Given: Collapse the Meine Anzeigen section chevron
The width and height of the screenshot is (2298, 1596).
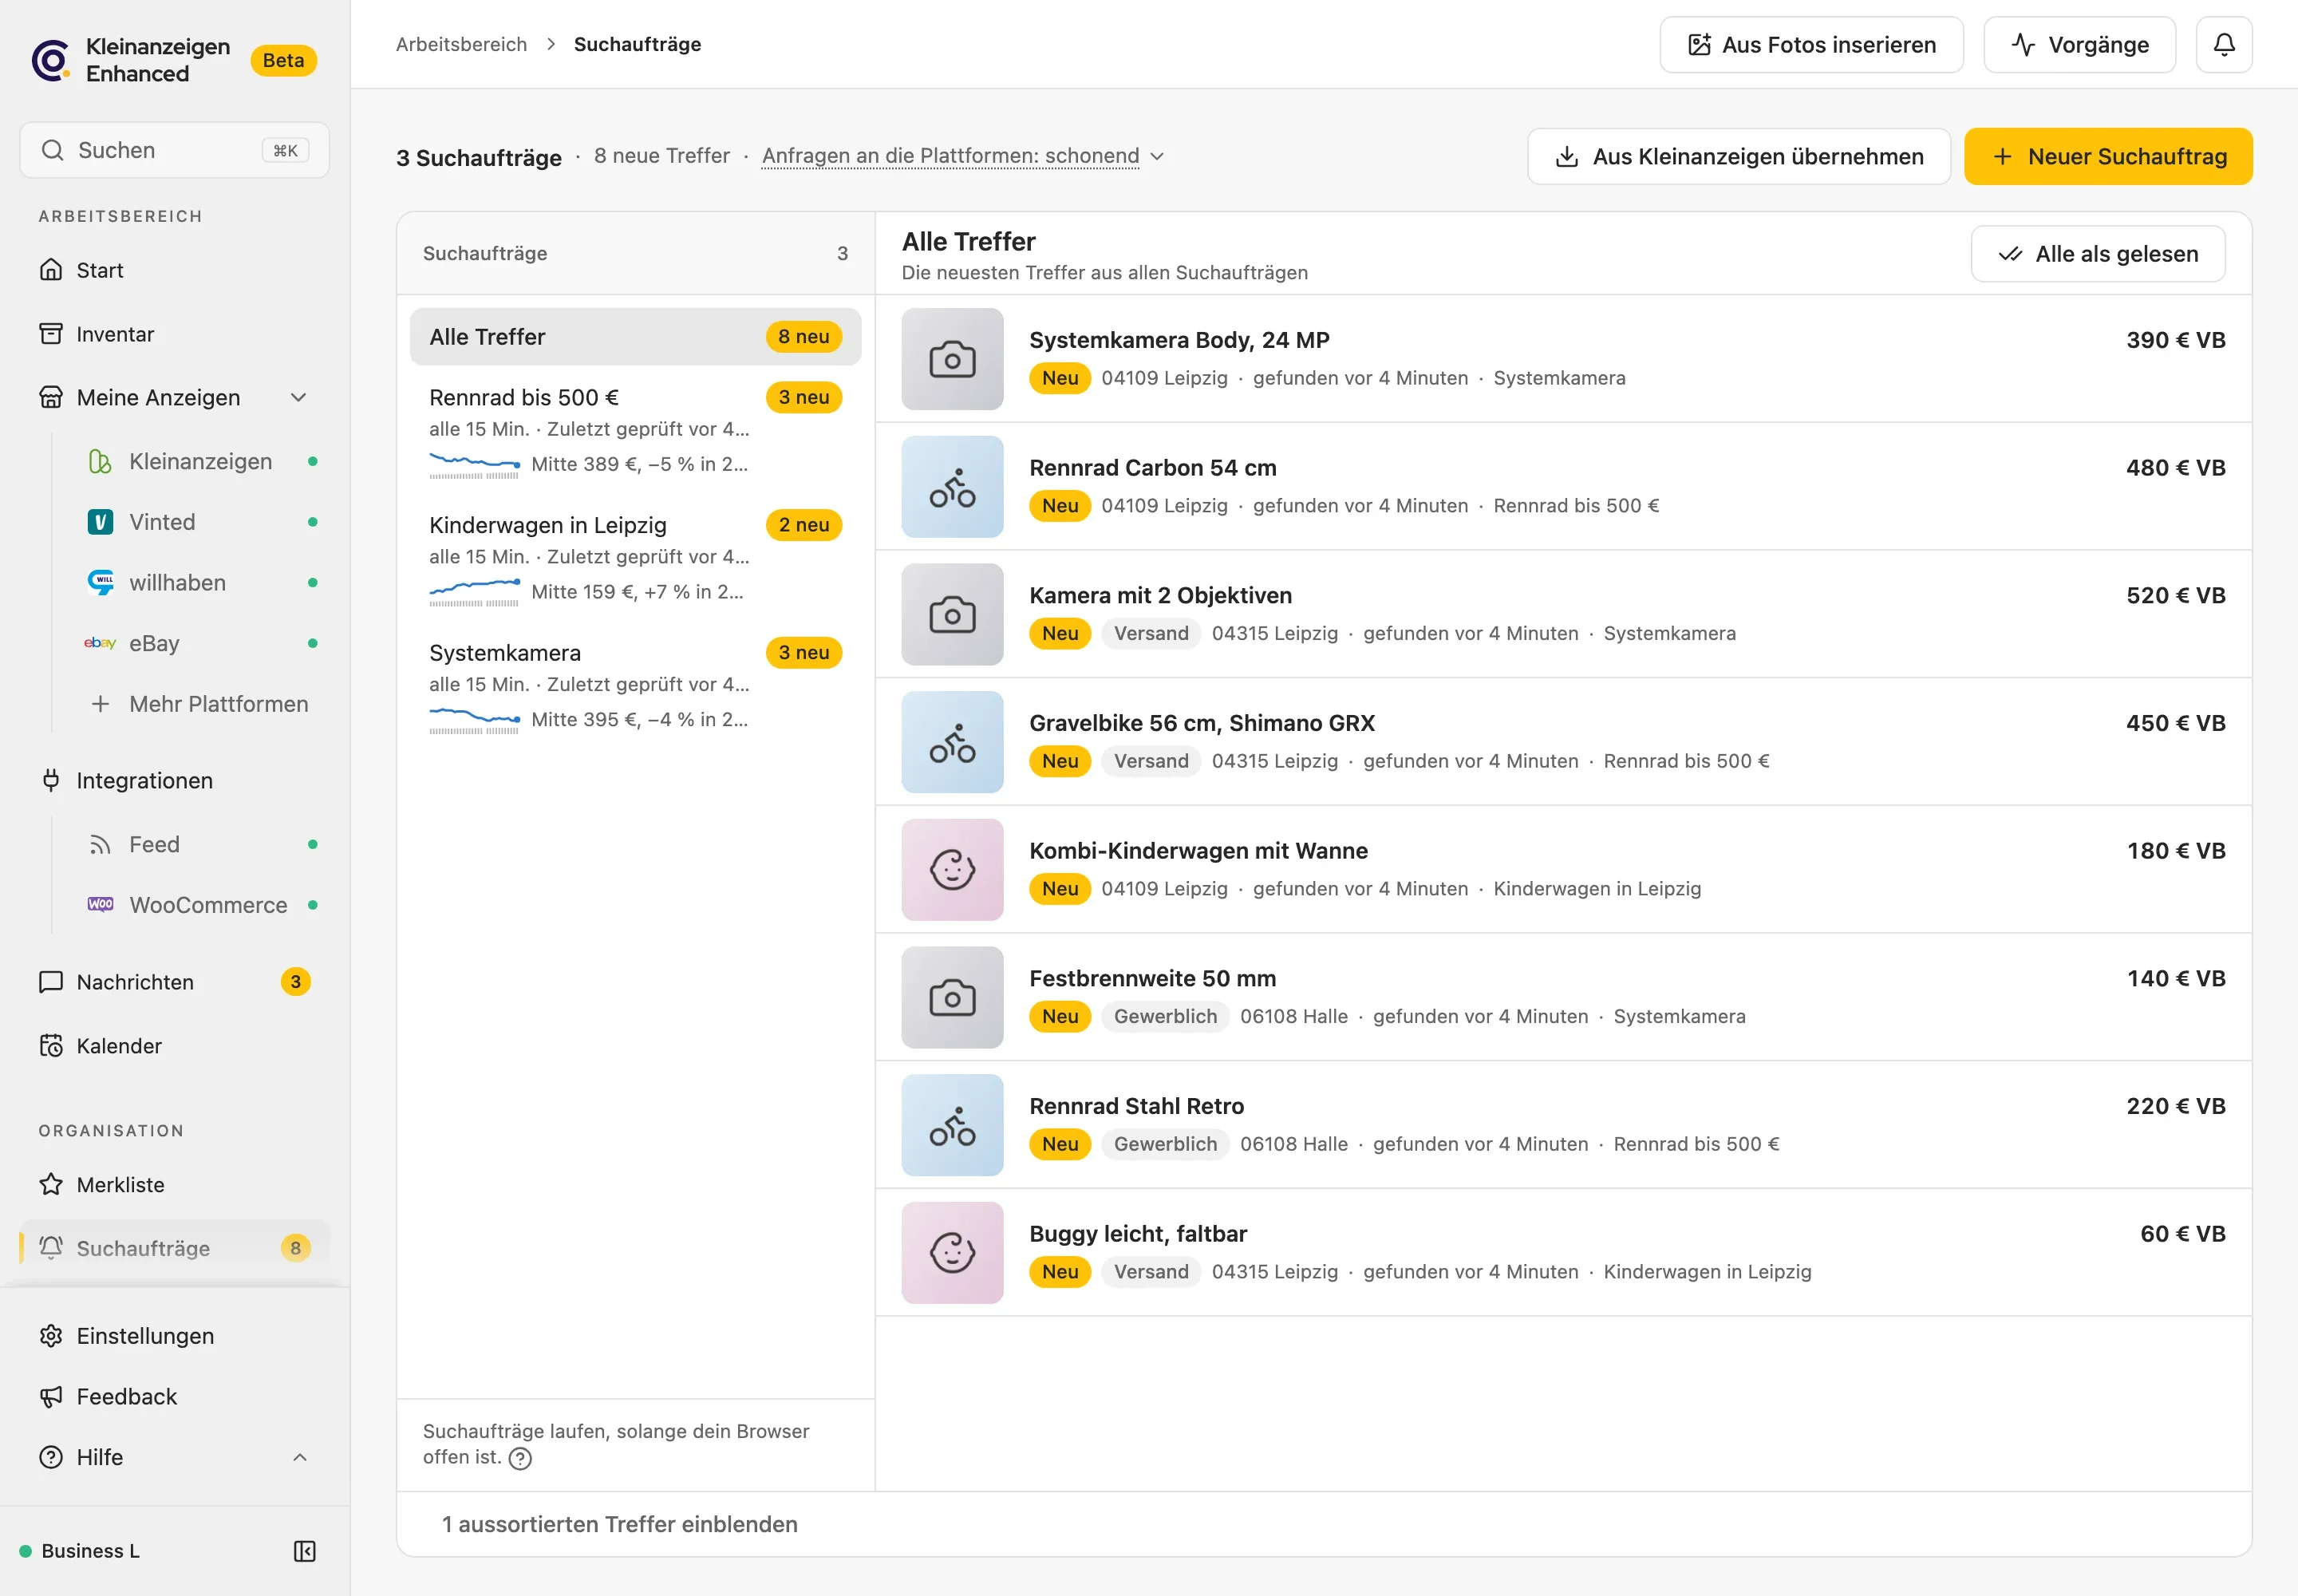Looking at the screenshot, I should [298, 398].
